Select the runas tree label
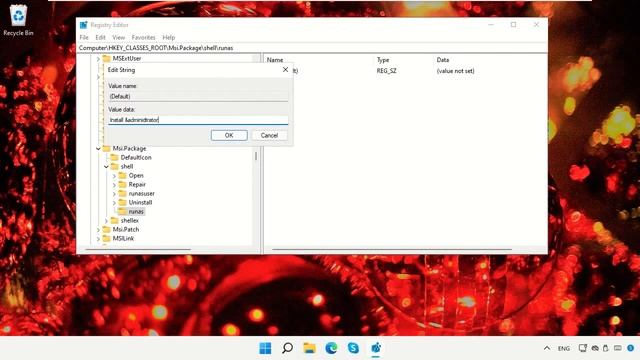 click(136, 211)
